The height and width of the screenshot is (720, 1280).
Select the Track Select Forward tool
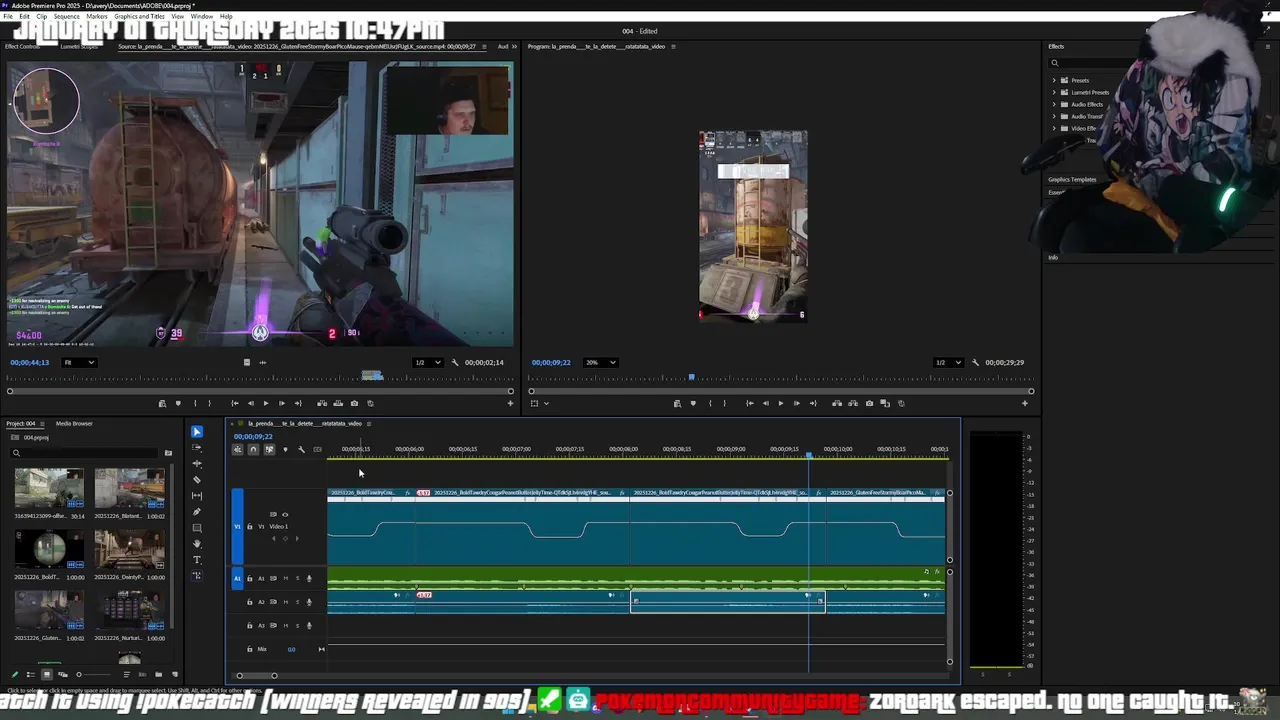[x=196, y=448]
